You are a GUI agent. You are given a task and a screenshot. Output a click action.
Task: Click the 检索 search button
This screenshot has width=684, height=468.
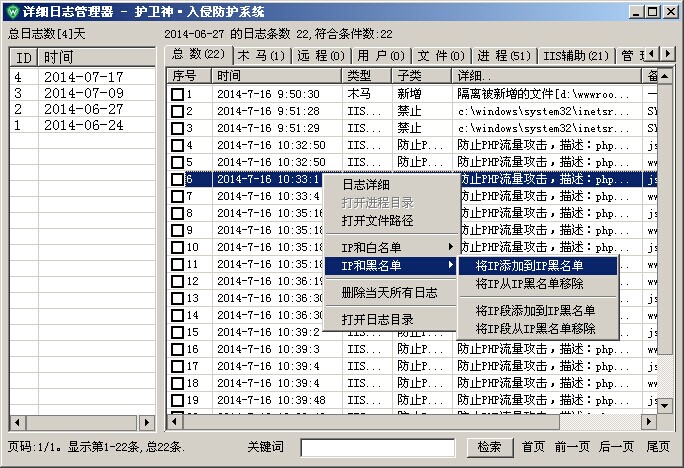coord(489,447)
